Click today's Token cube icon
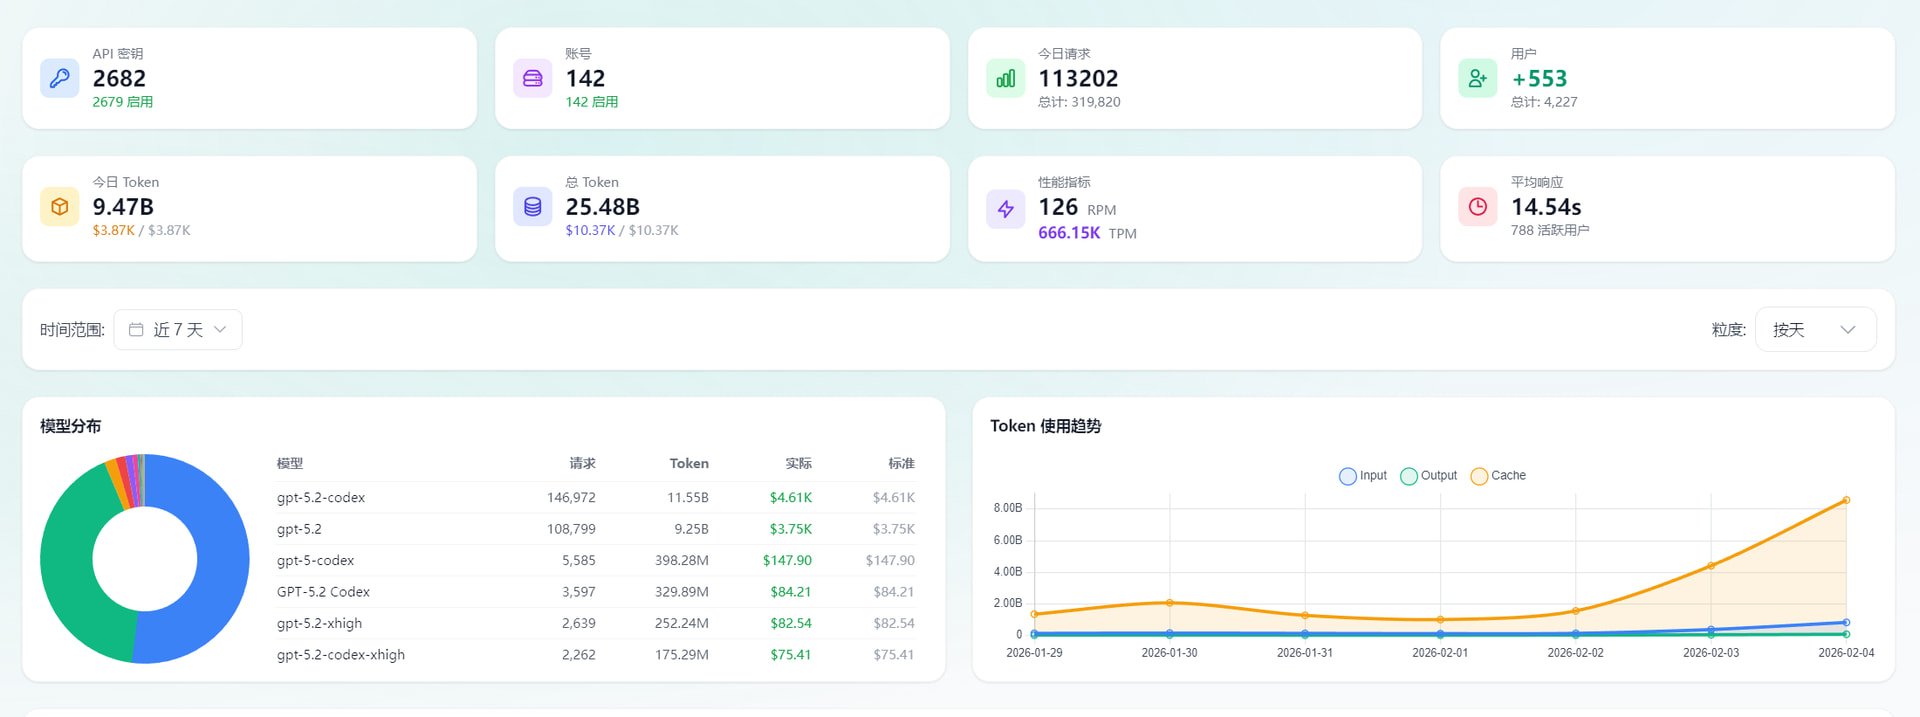This screenshot has width=1920, height=717. click(60, 207)
